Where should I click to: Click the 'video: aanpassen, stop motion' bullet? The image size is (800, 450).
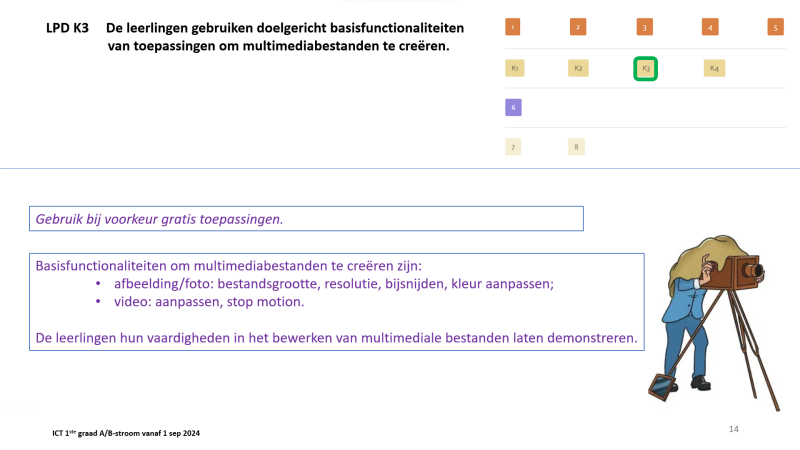[201, 301]
